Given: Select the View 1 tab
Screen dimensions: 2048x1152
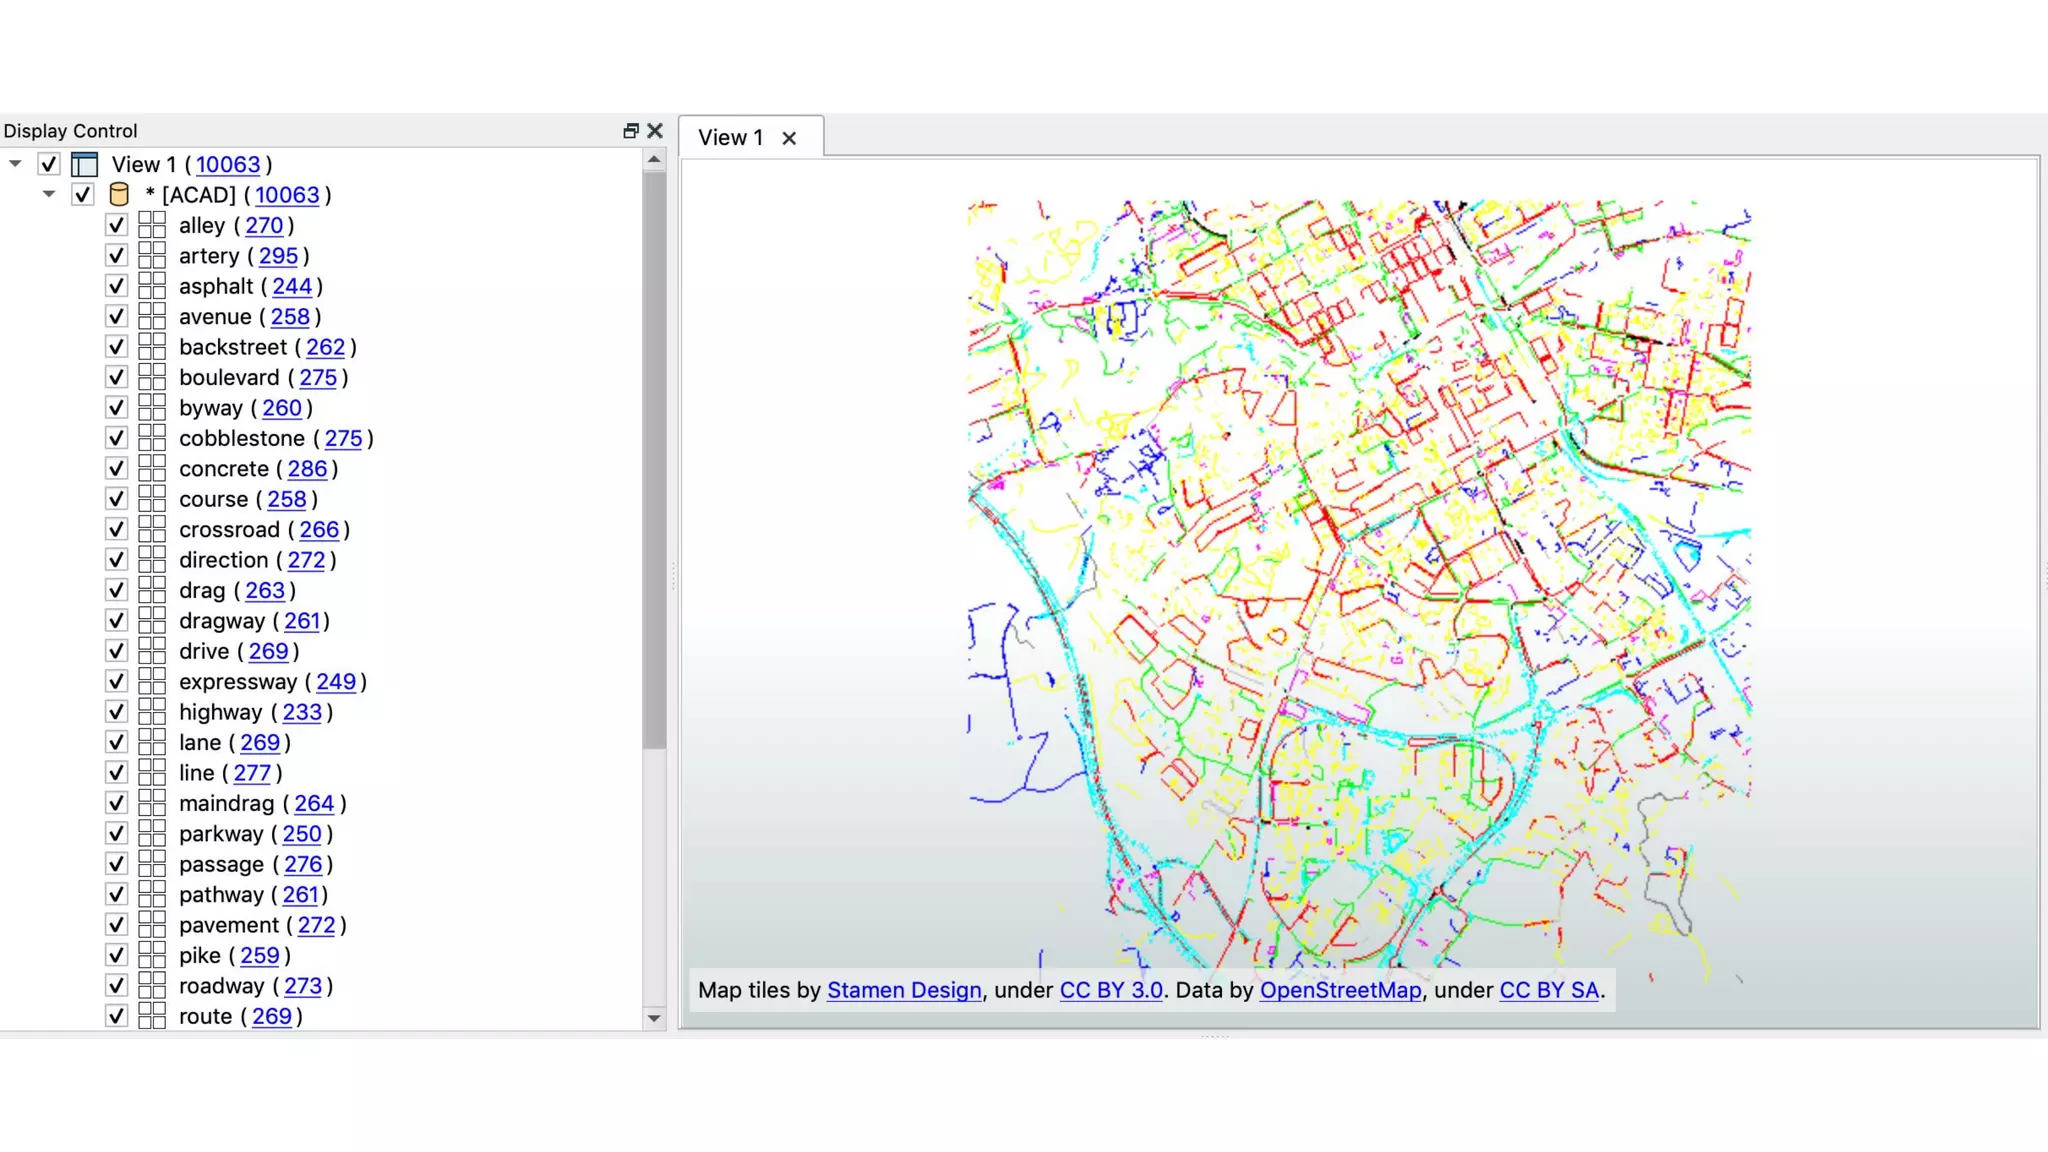Looking at the screenshot, I should (x=731, y=138).
